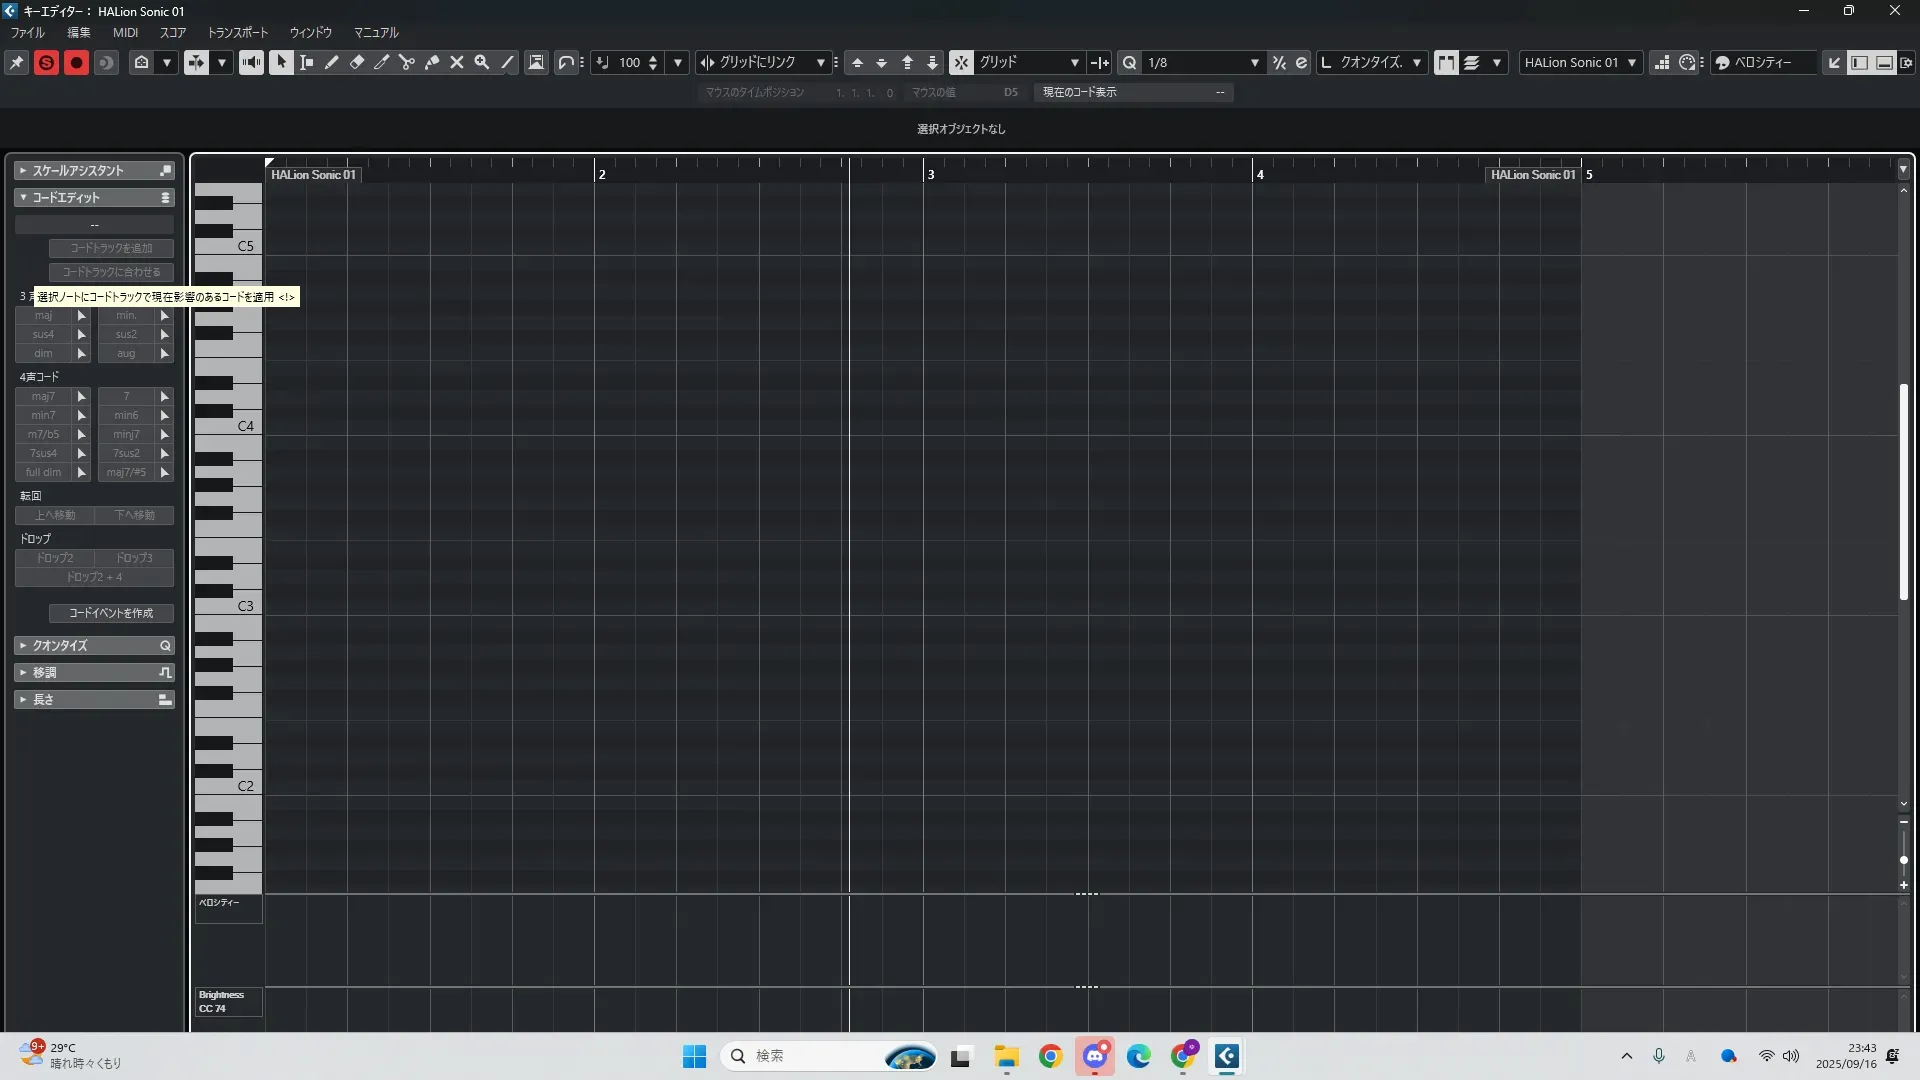The height and width of the screenshot is (1080, 1920).
Task: Select the Draw pencil tool
Action: 332,62
